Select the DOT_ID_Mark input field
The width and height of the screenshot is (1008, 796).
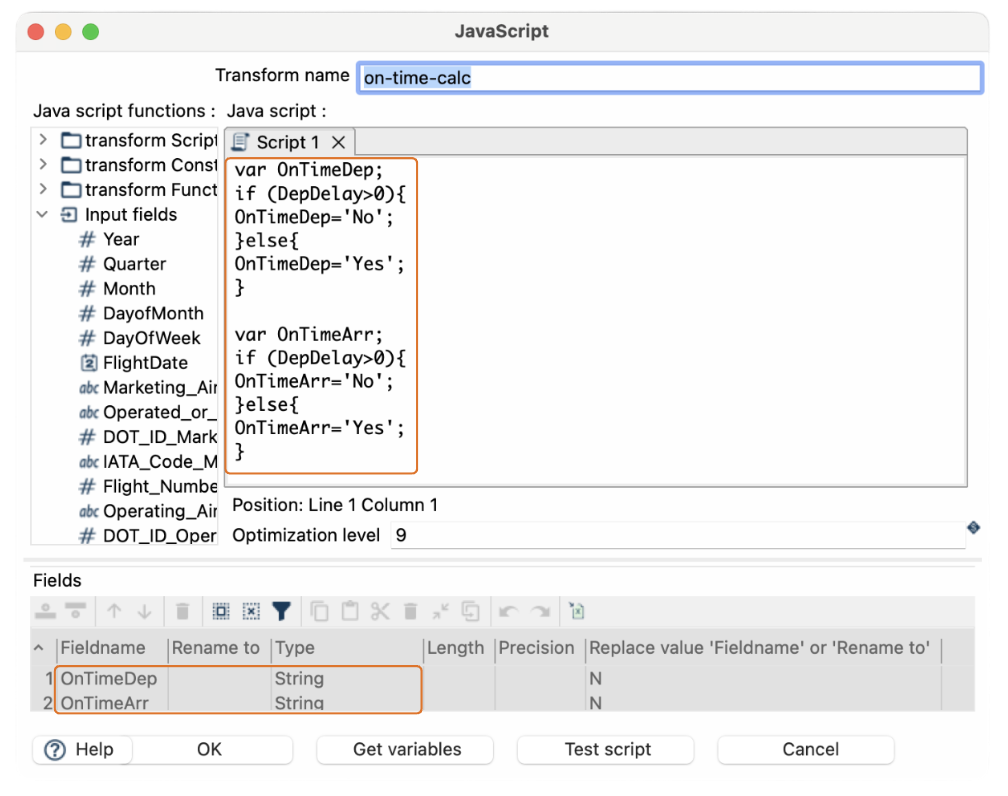pos(159,437)
